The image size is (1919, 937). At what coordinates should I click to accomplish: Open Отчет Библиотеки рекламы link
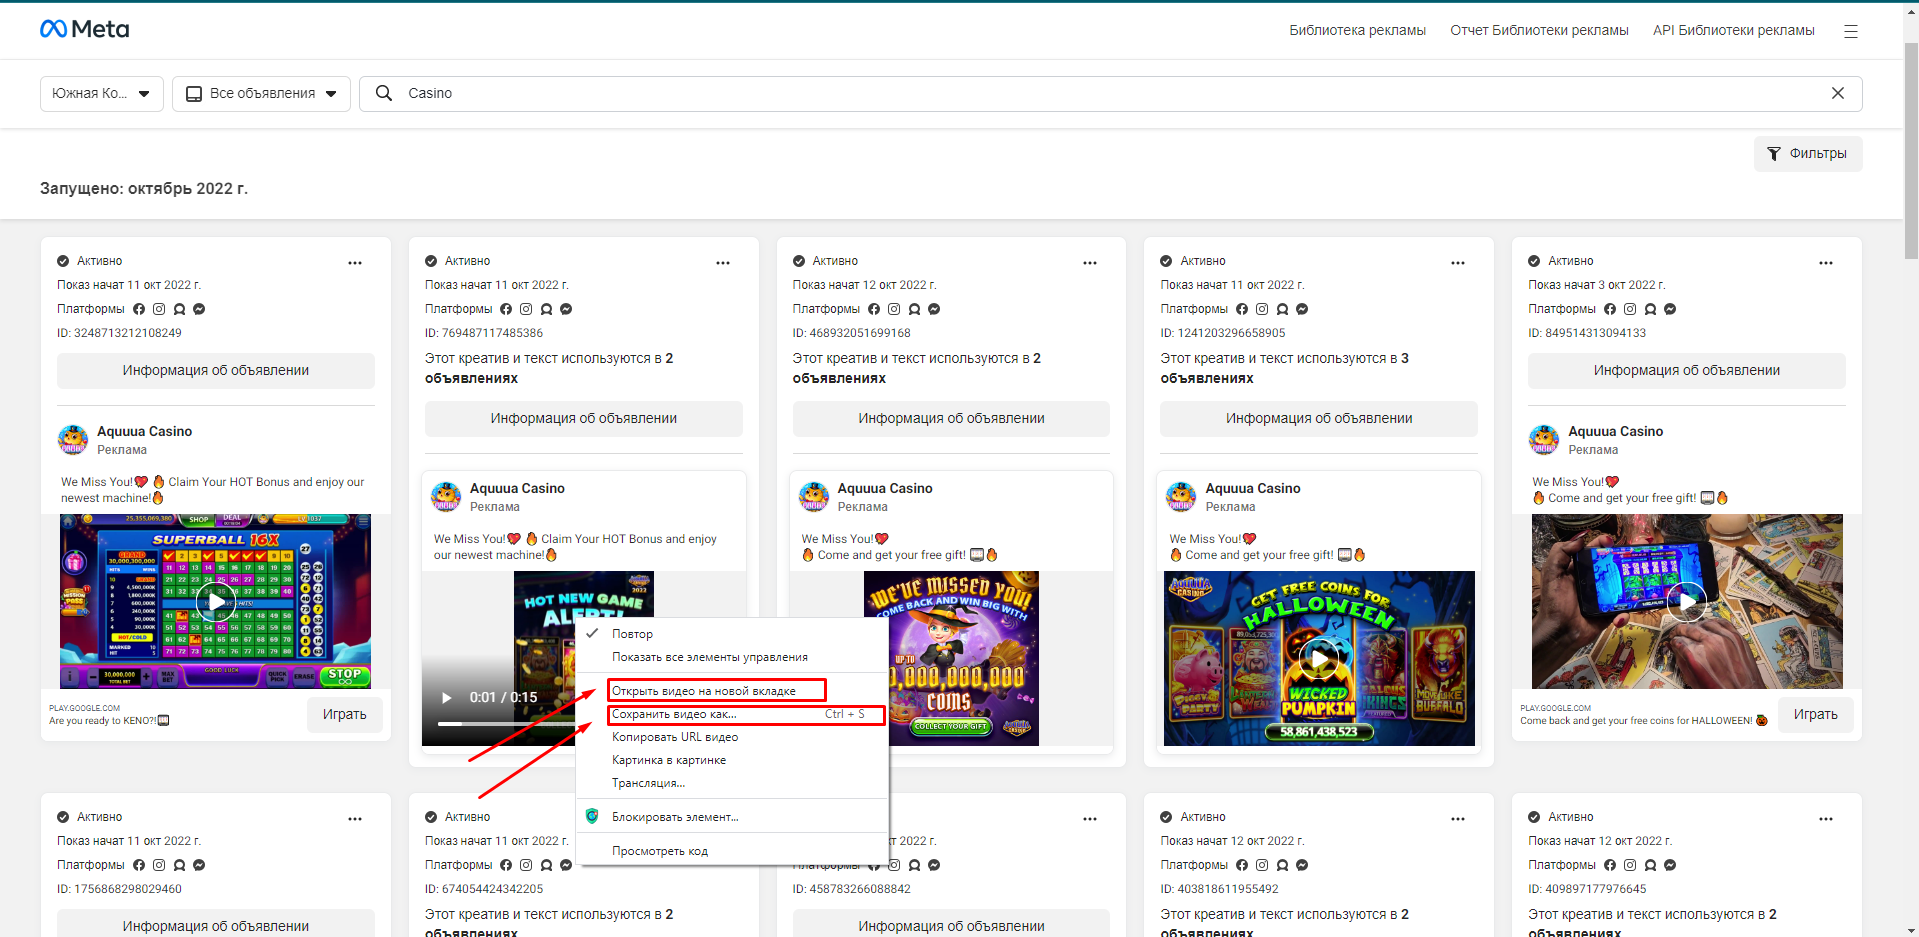(1539, 30)
